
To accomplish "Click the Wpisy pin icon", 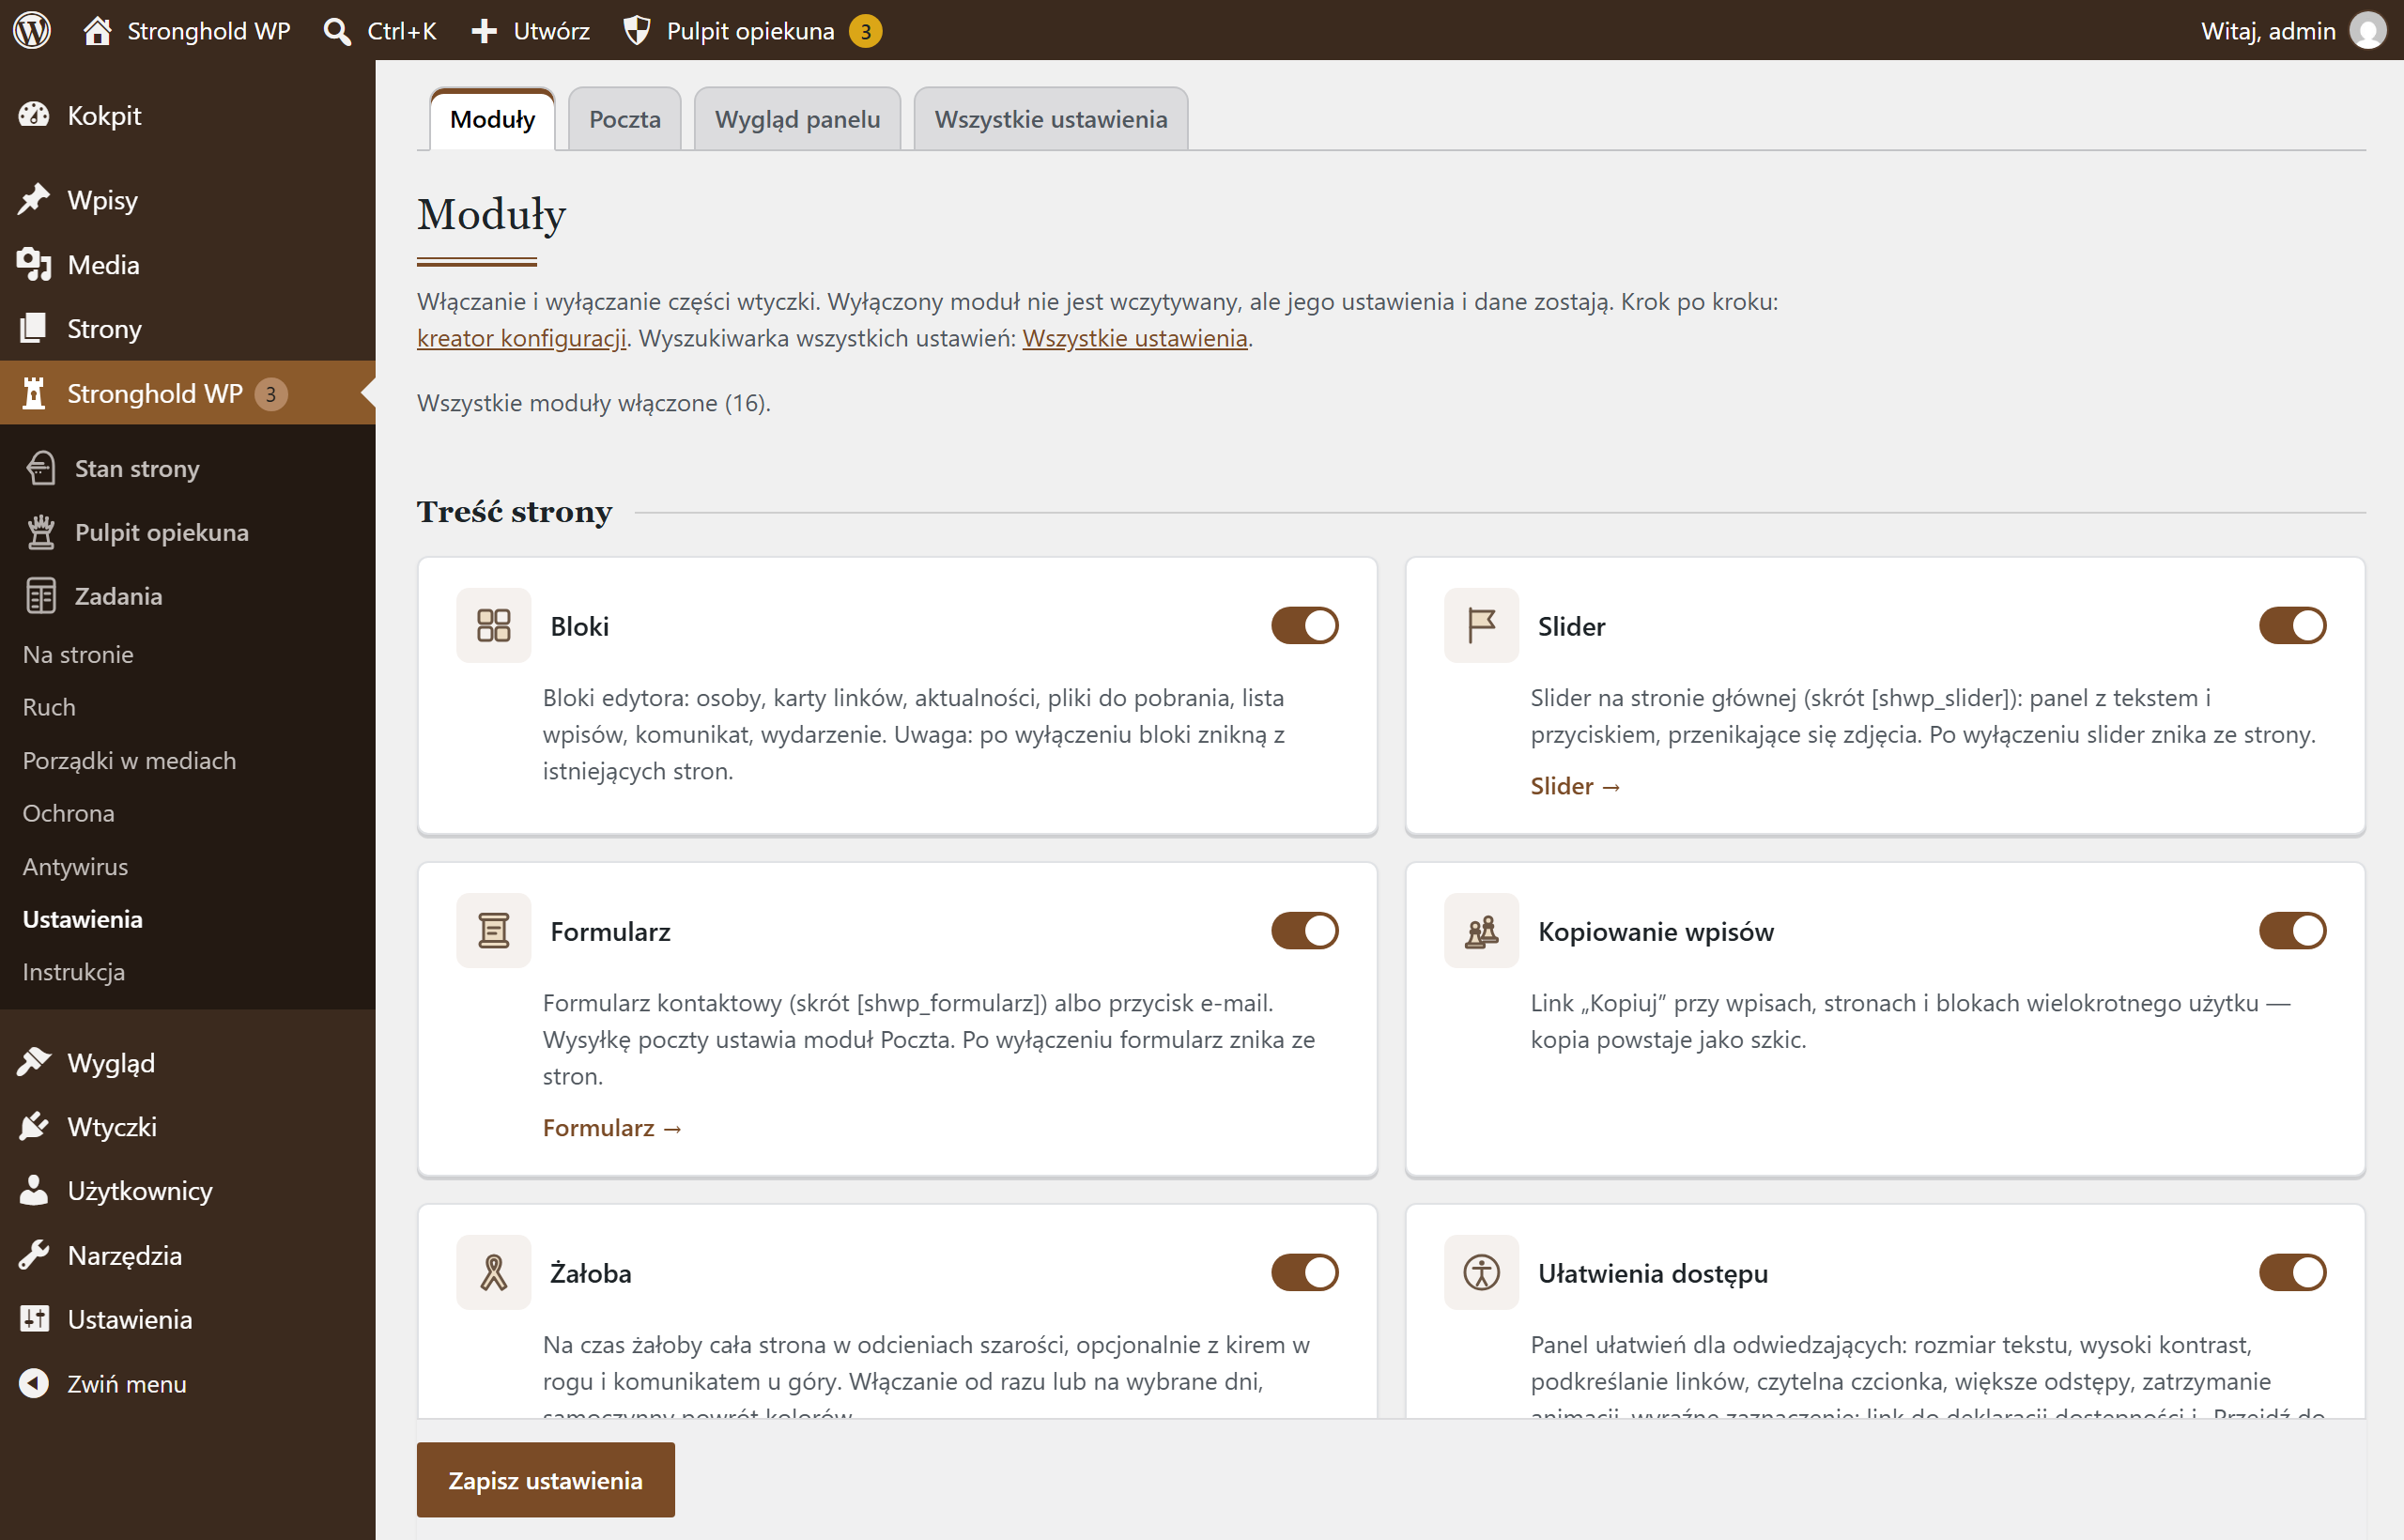I will 34,199.
